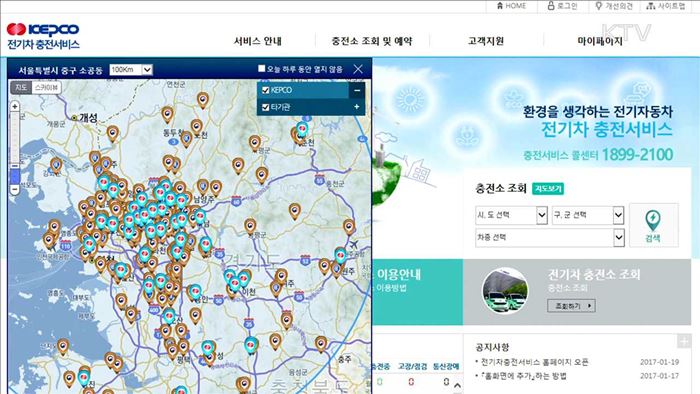The height and width of the screenshot is (394, 700).
Task: Click the marker near 충주
Action: pos(321,344)
